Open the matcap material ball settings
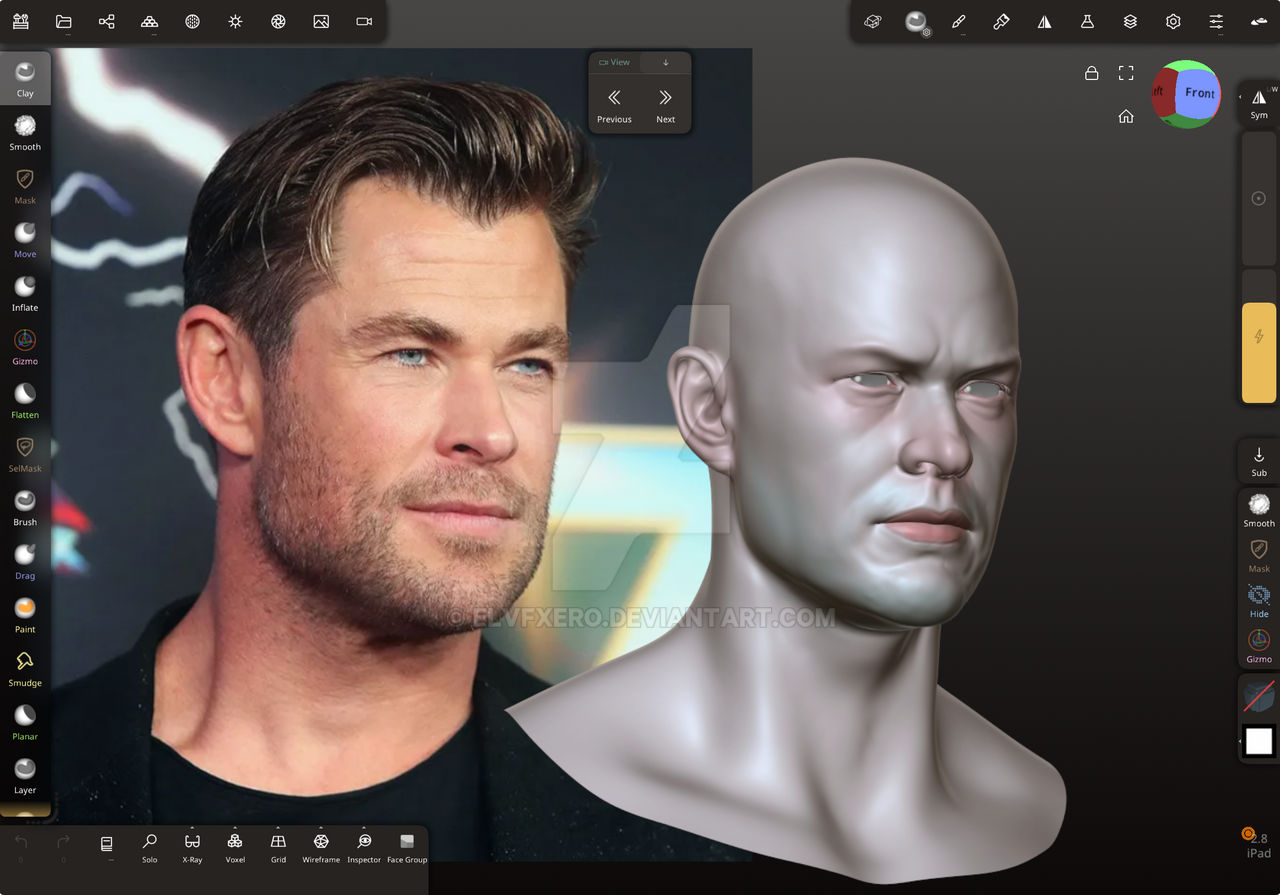The image size is (1280, 895). click(x=917, y=22)
